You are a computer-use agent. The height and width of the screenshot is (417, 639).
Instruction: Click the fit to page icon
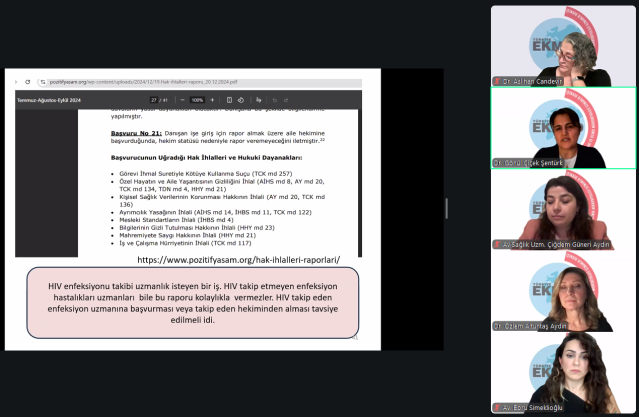[229, 100]
